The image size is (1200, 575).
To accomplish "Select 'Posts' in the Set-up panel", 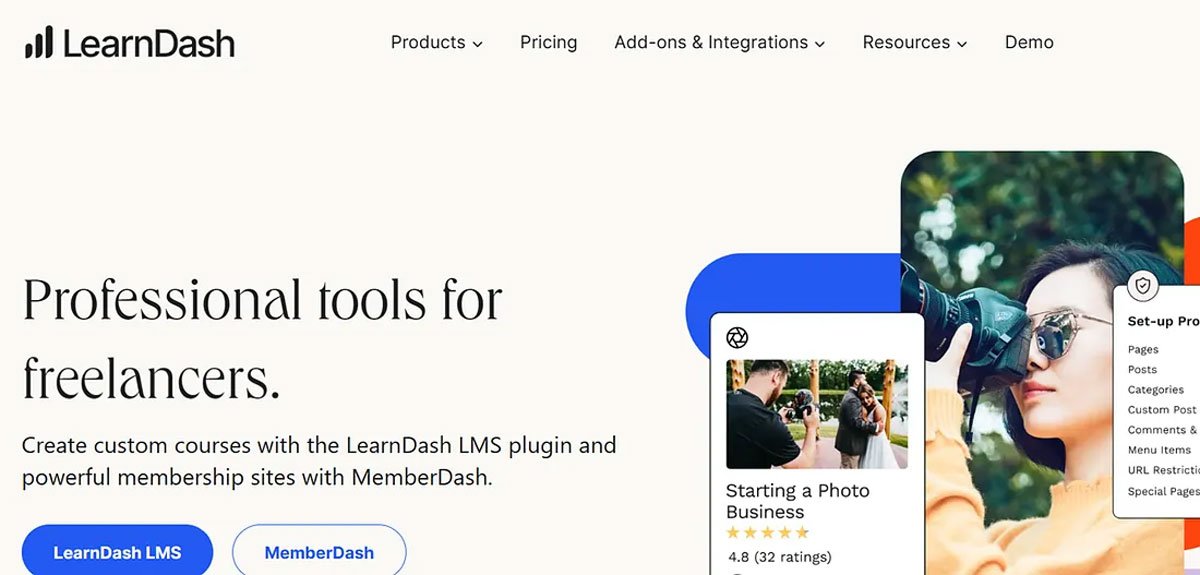I will coord(1142,370).
